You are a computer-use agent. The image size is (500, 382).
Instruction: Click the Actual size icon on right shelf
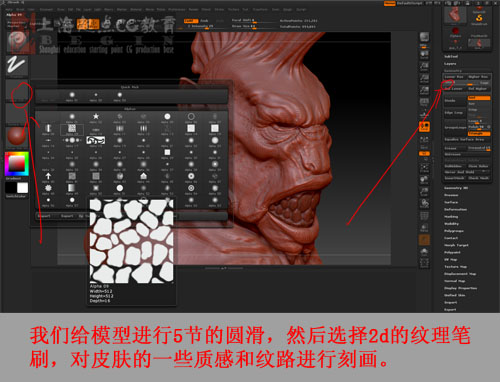pyautogui.click(x=424, y=78)
